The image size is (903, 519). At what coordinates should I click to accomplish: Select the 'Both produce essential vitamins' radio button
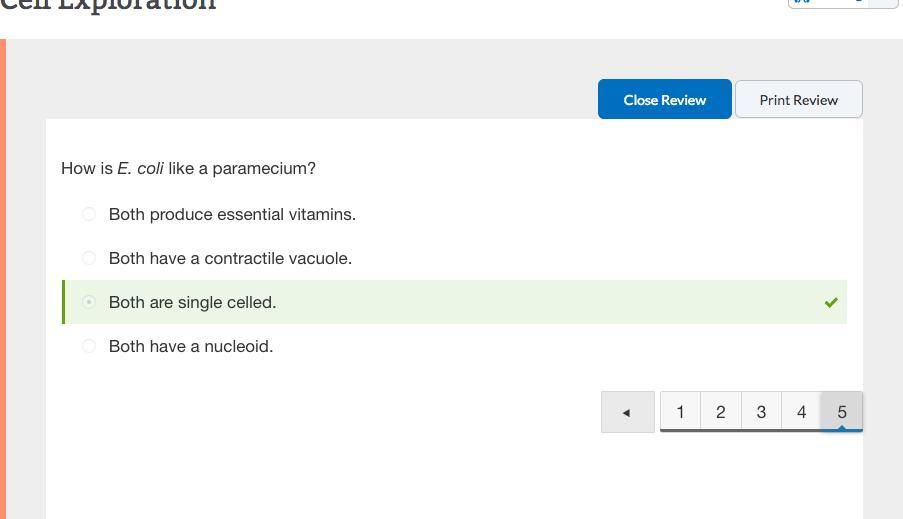89,214
